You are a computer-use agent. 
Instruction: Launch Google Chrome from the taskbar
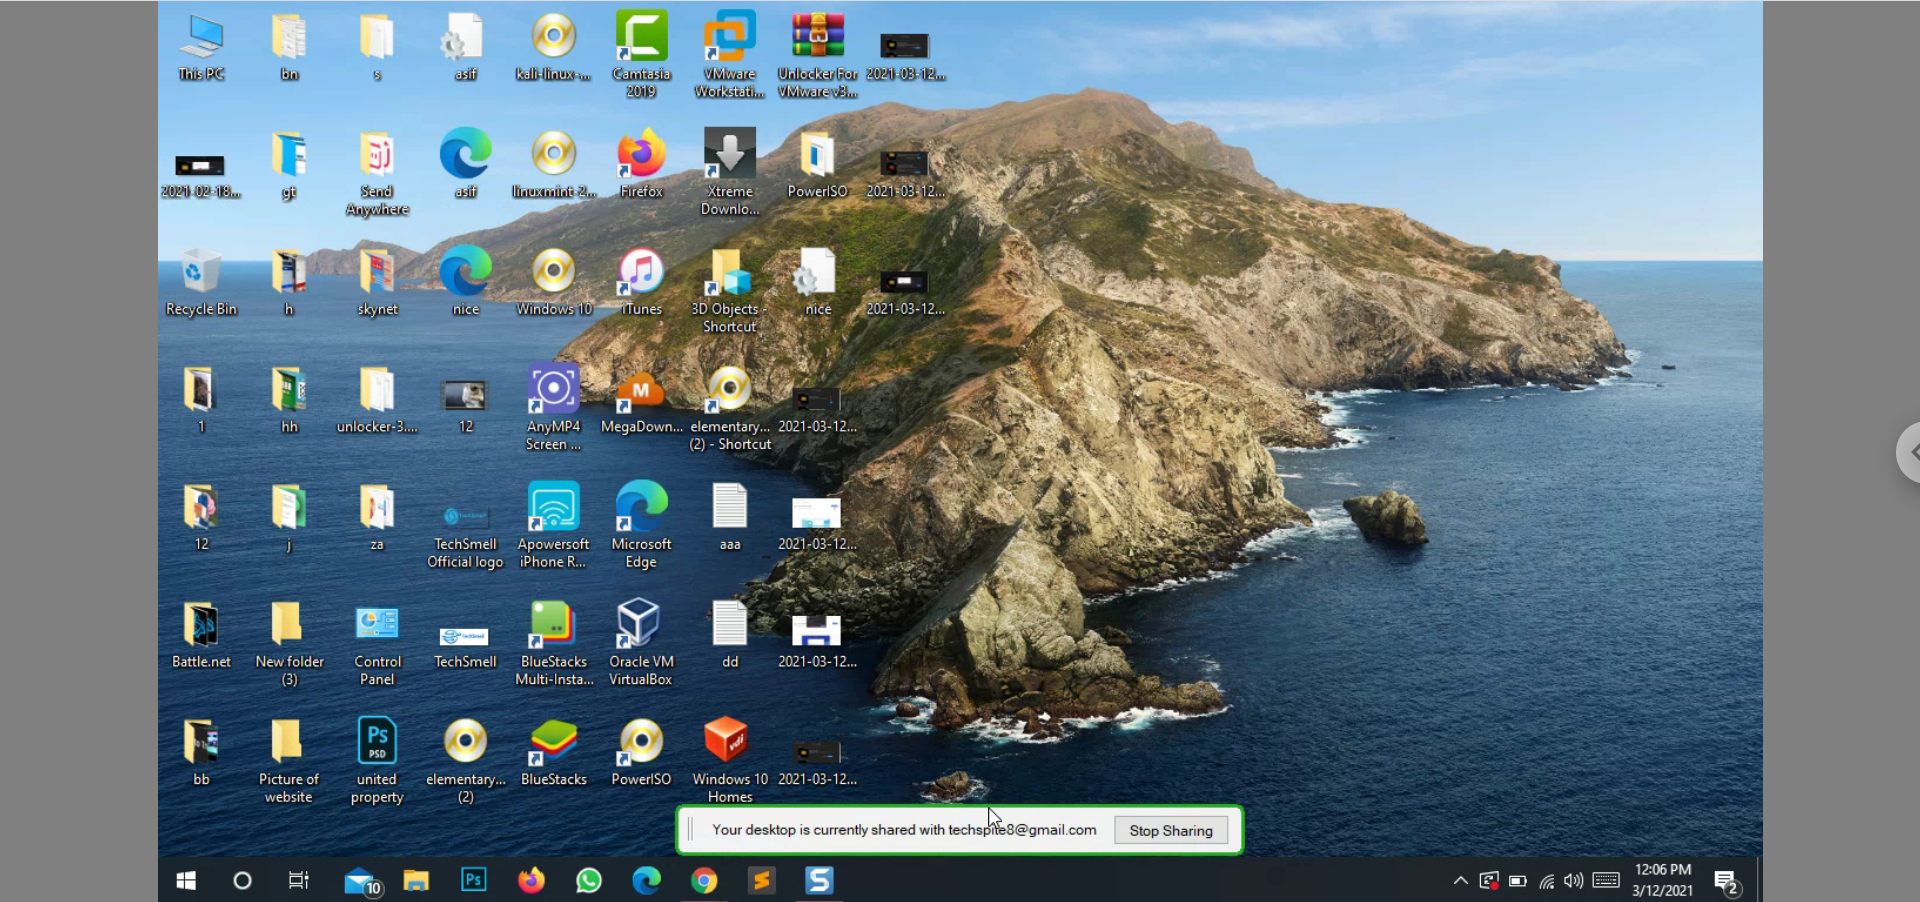(704, 880)
